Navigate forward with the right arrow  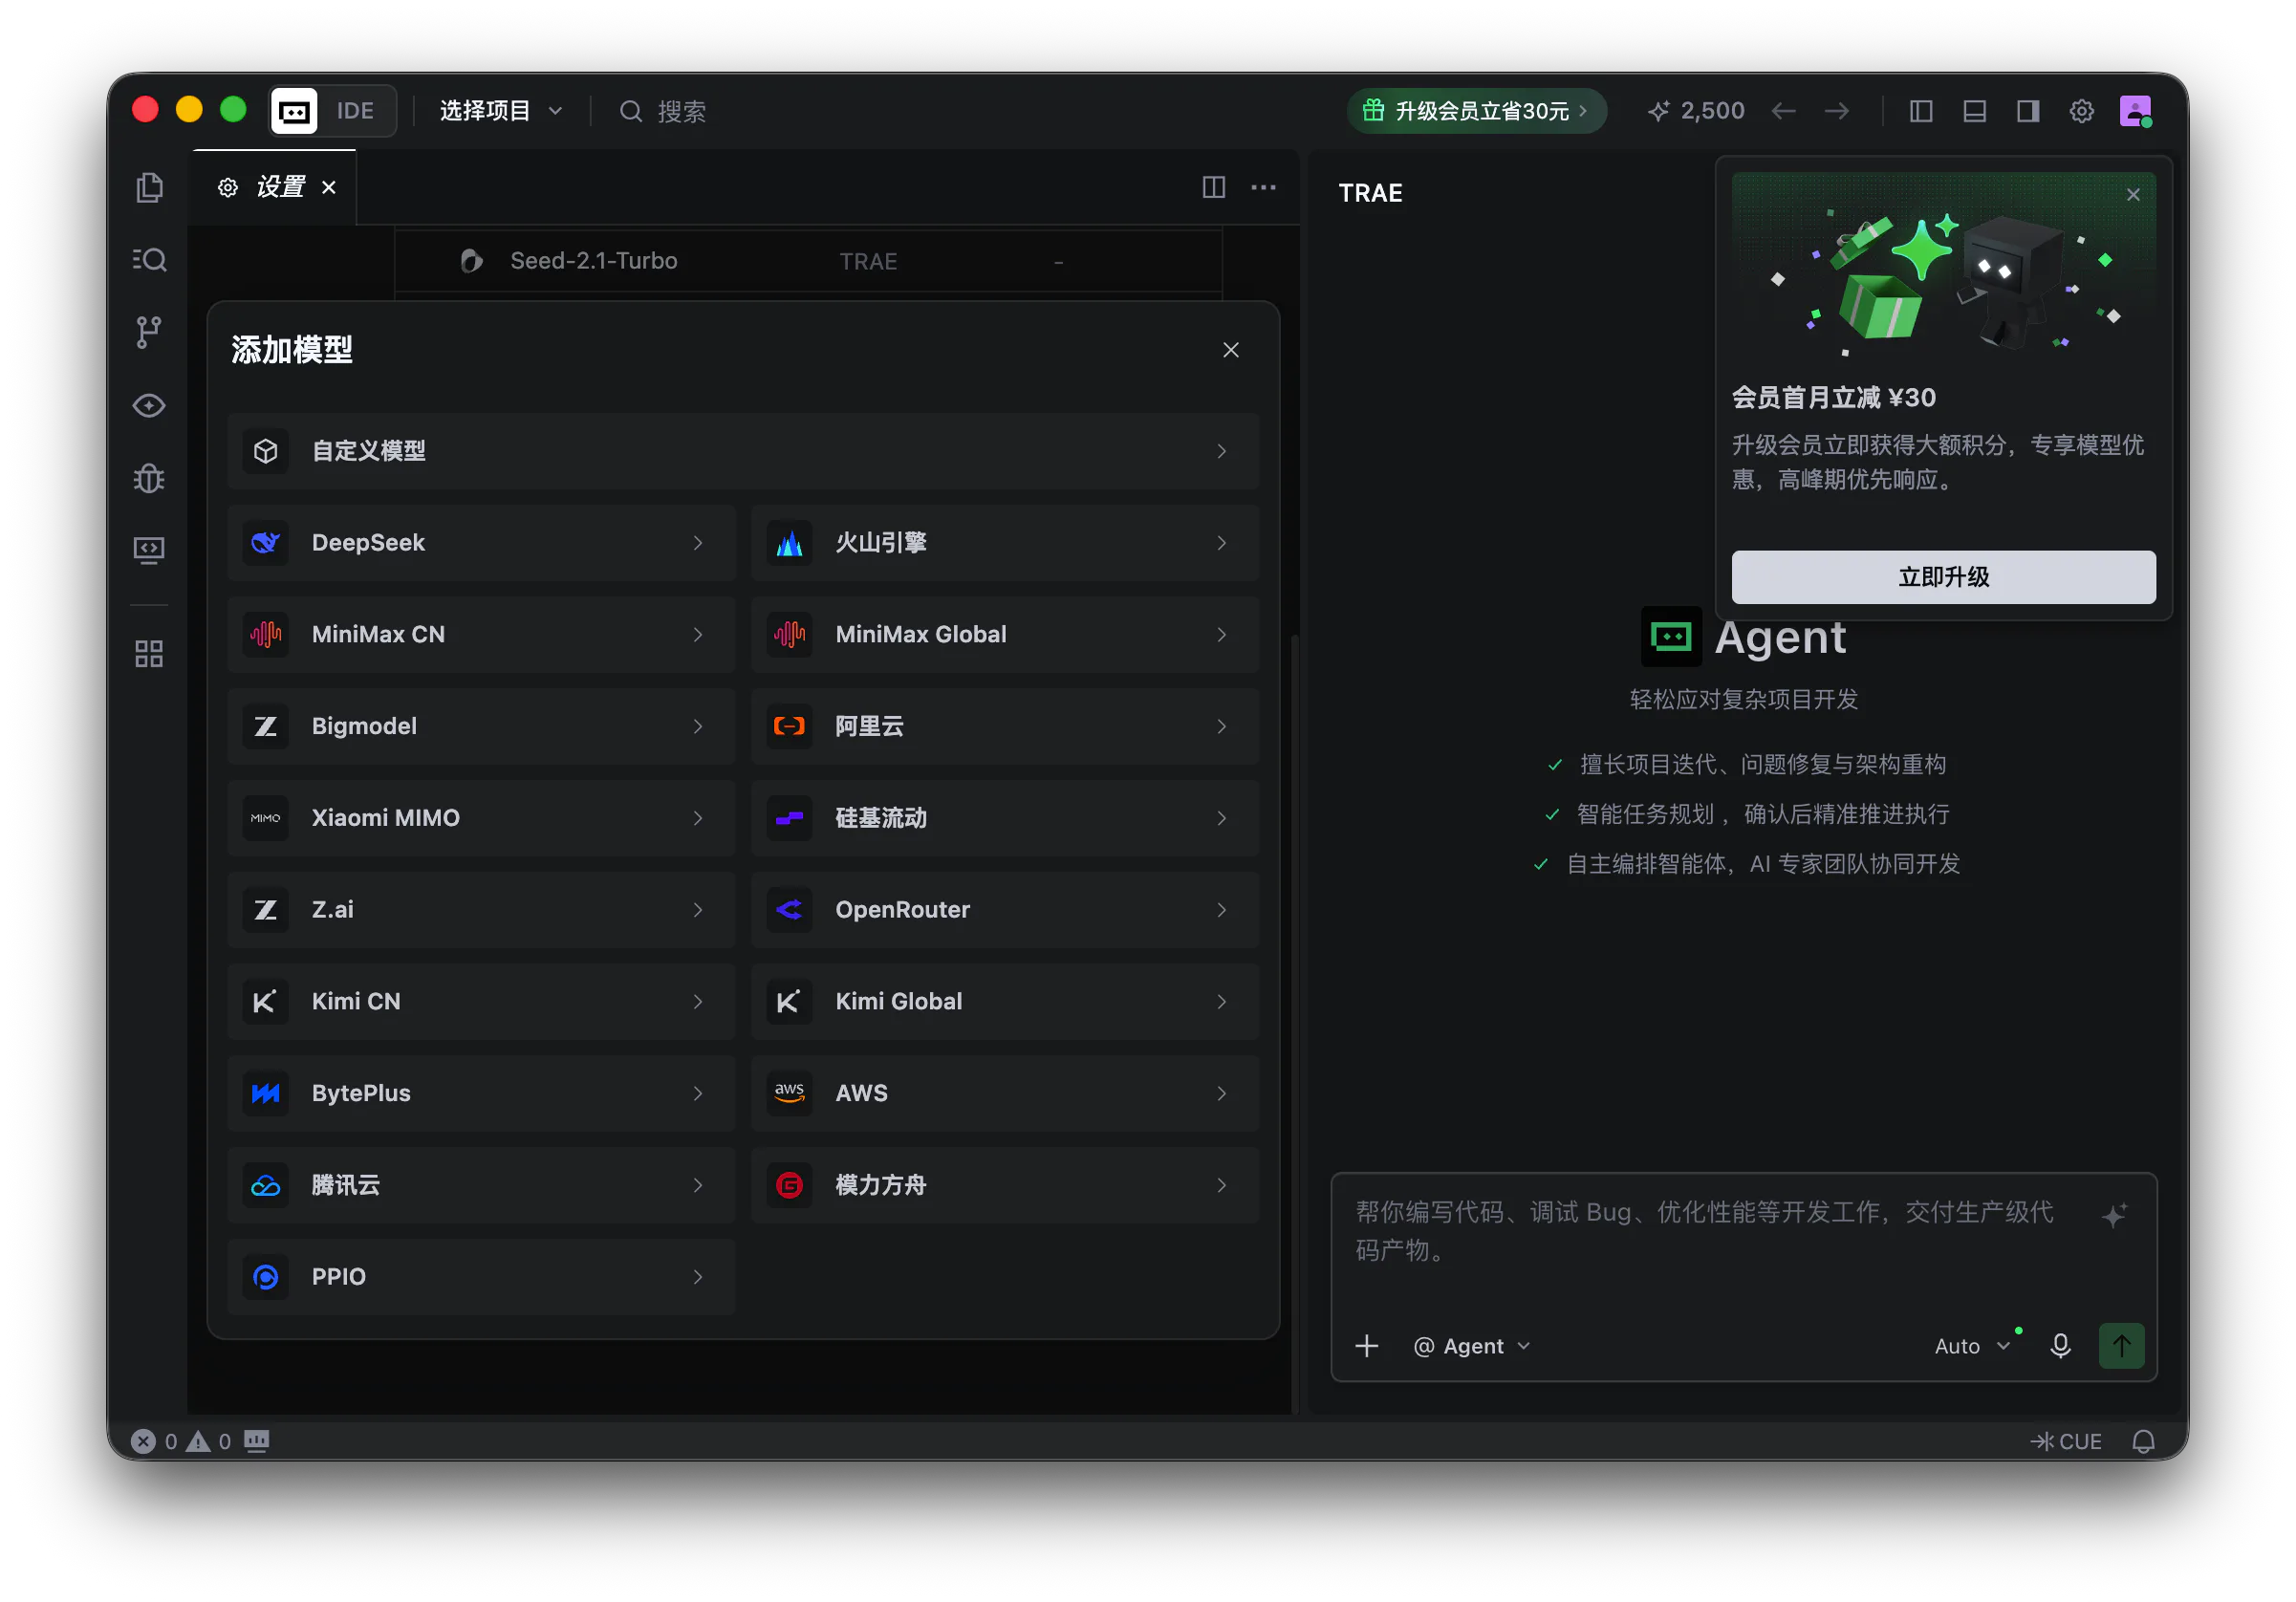click(x=1836, y=111)
